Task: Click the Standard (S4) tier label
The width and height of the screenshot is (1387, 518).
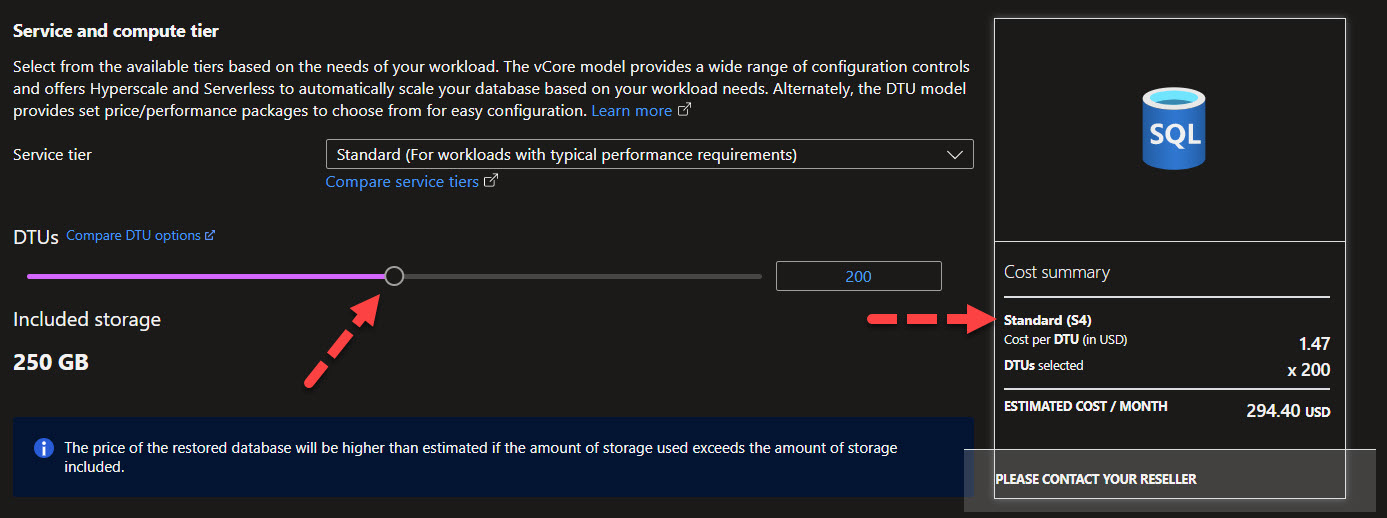Action: pos(1047,320)
